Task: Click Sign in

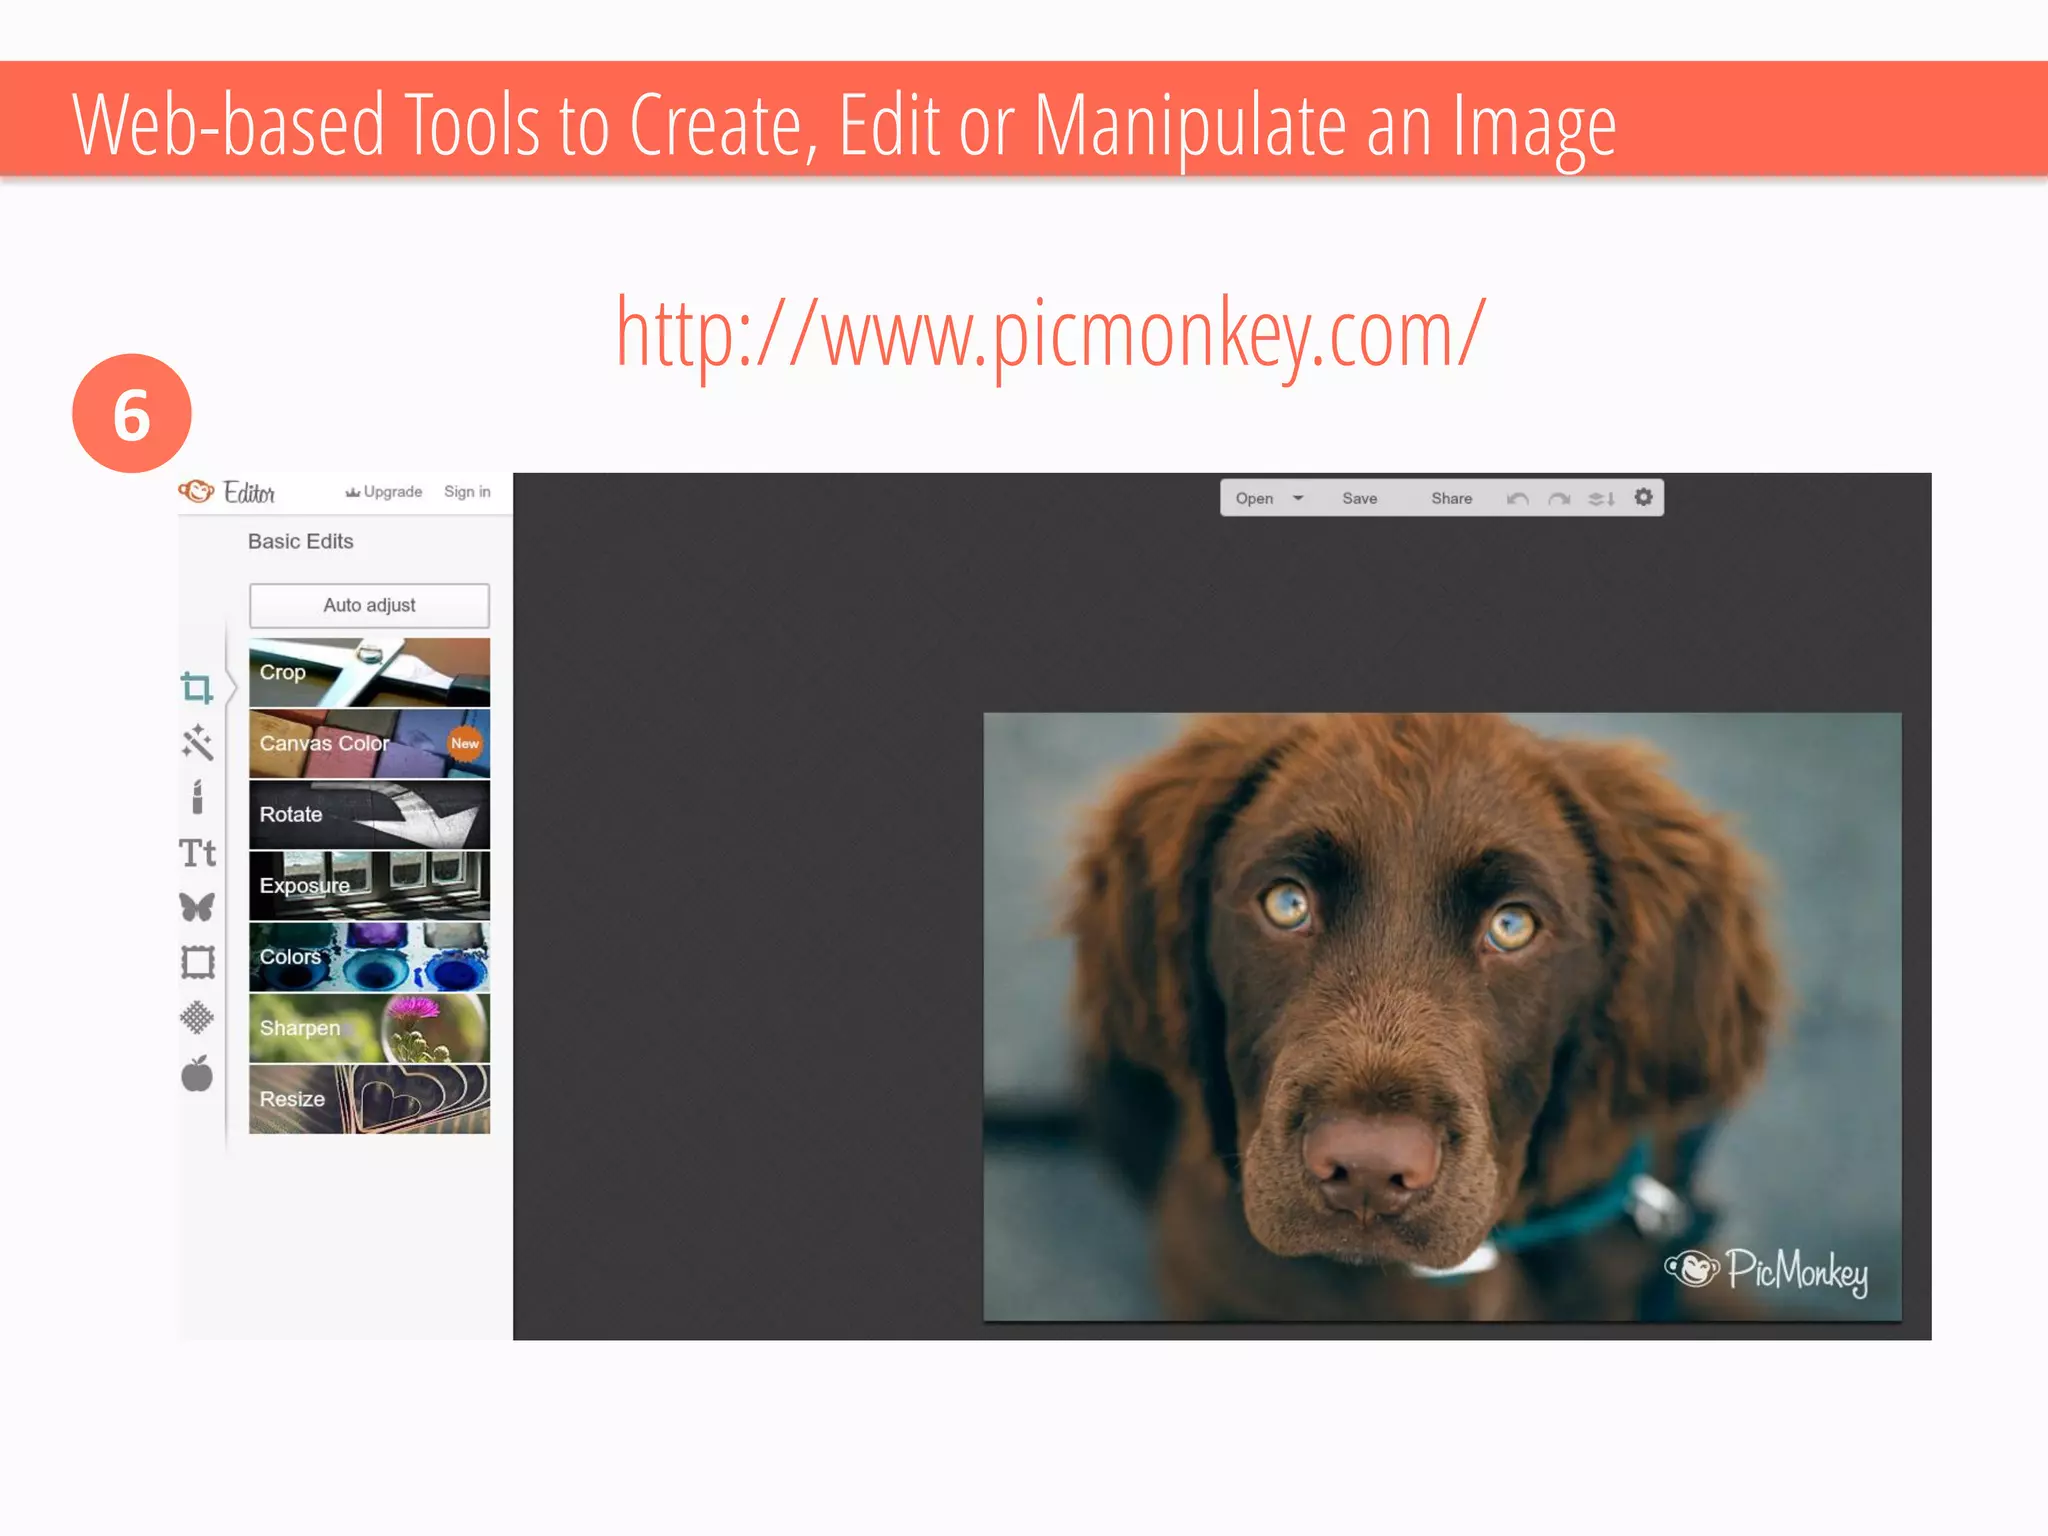Action: (x=467, y=492)
